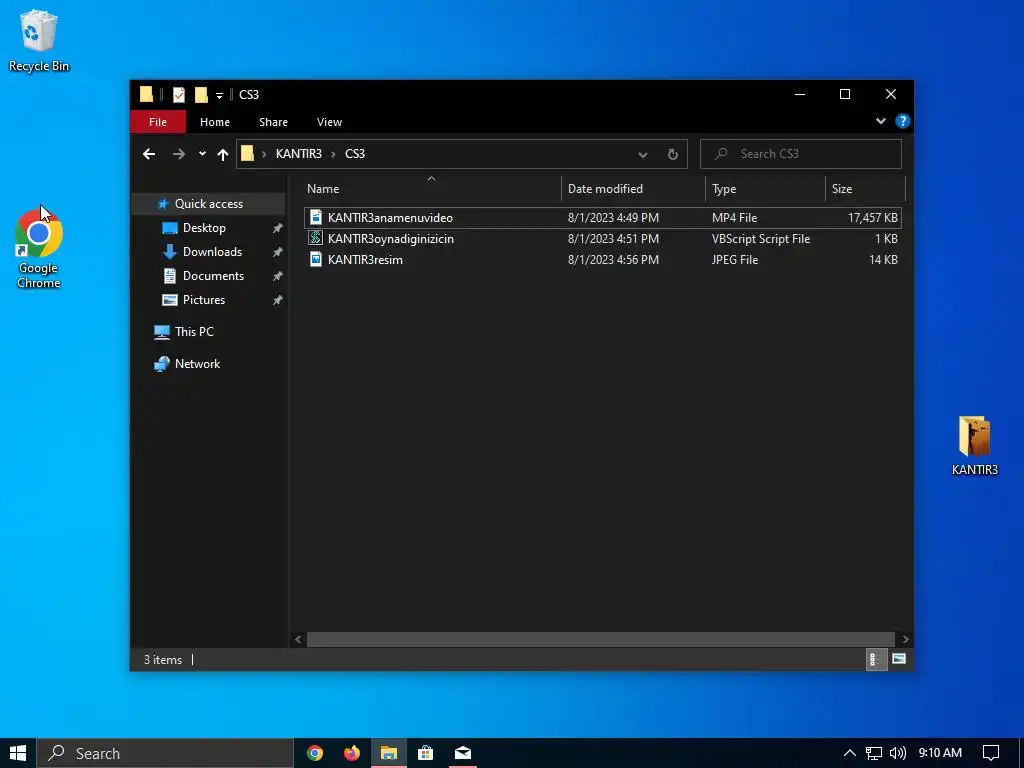
Task: Switch to Details view layout button
Action: [875, 660]
